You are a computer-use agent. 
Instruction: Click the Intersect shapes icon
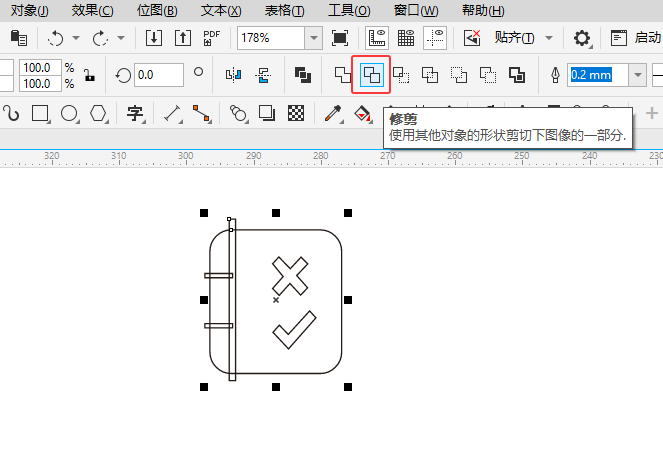[x=400, y=75]
